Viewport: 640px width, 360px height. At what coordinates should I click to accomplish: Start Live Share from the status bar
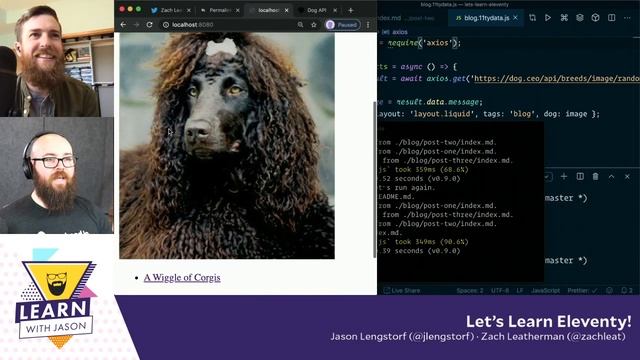click(402, 291)
